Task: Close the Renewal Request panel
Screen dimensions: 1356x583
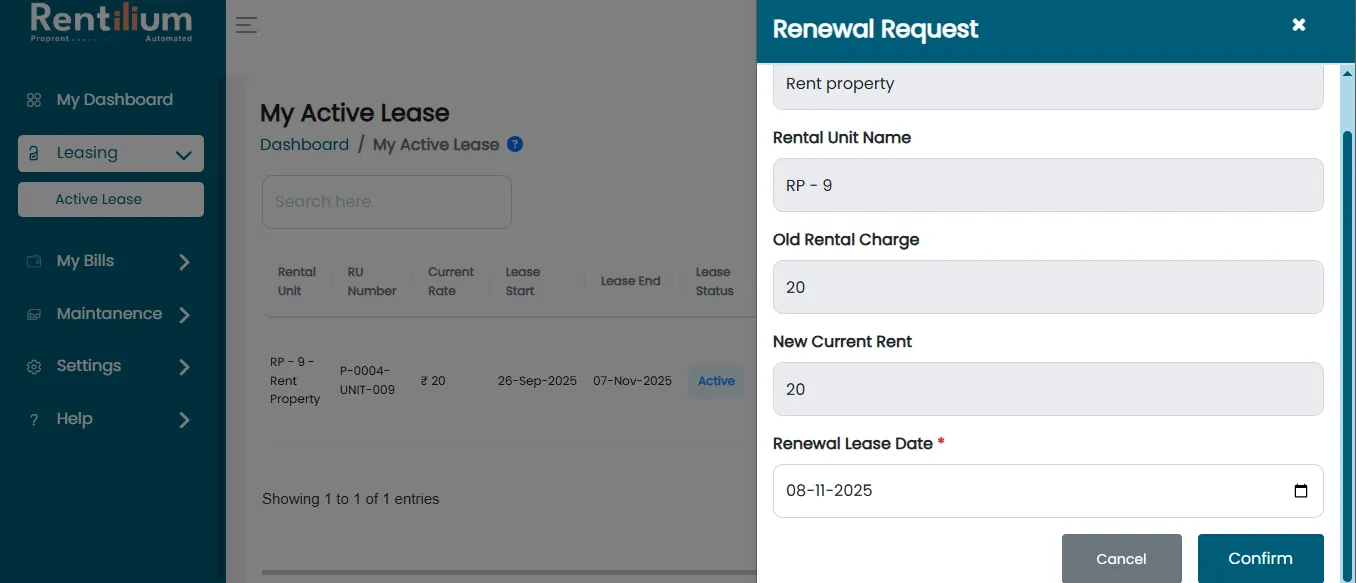Action: pyautogui.click(x=1299, y=25)
